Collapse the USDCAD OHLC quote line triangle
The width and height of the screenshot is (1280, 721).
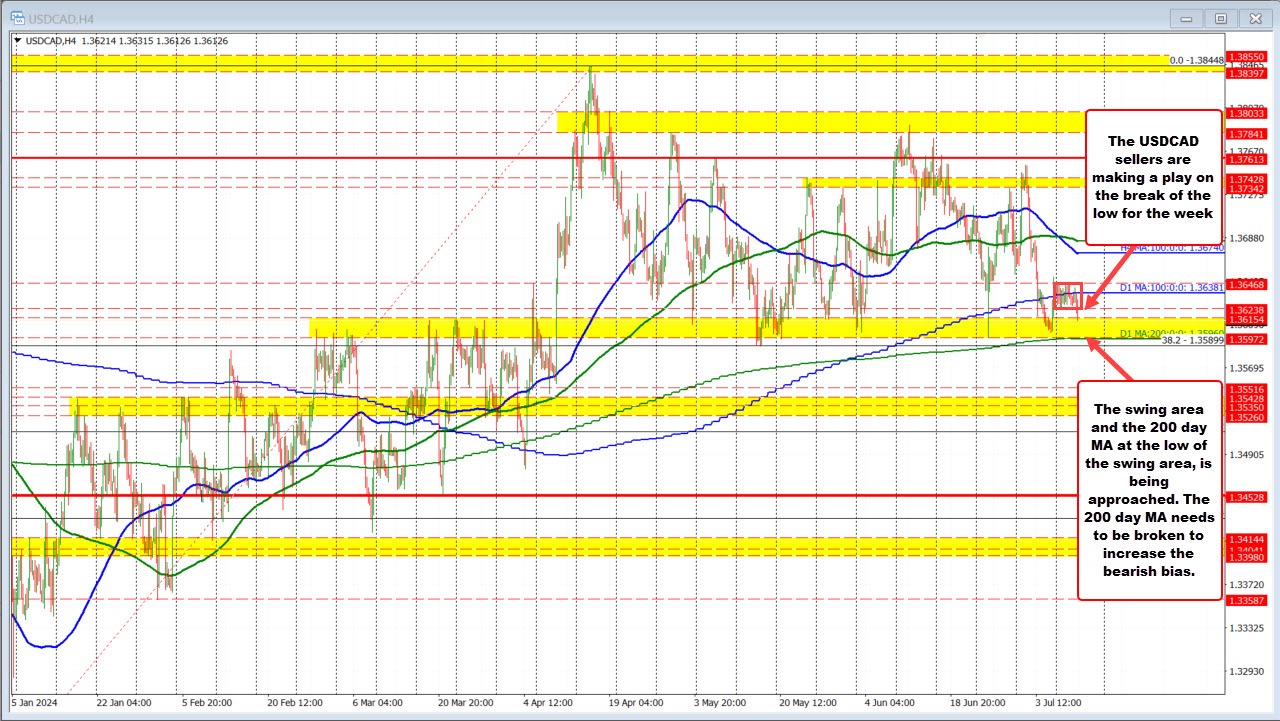[17, 41]
